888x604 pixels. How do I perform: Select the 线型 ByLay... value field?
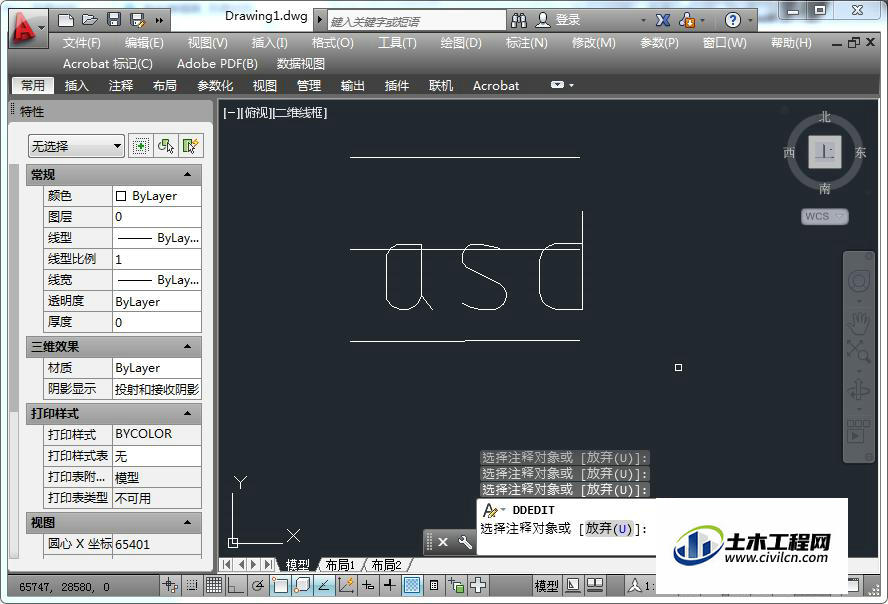point(157,238)
